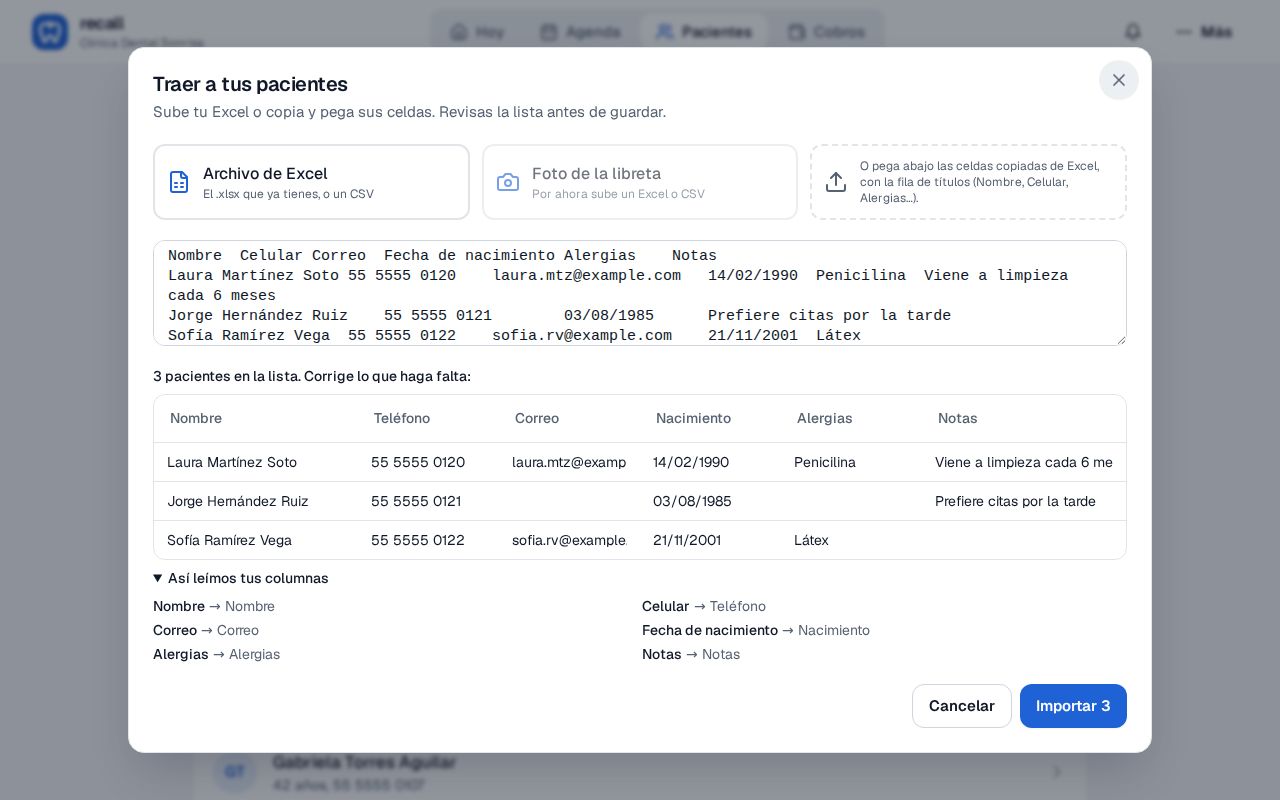
Task: Open the Agenda tab in the background
Action: click(580, 32)
